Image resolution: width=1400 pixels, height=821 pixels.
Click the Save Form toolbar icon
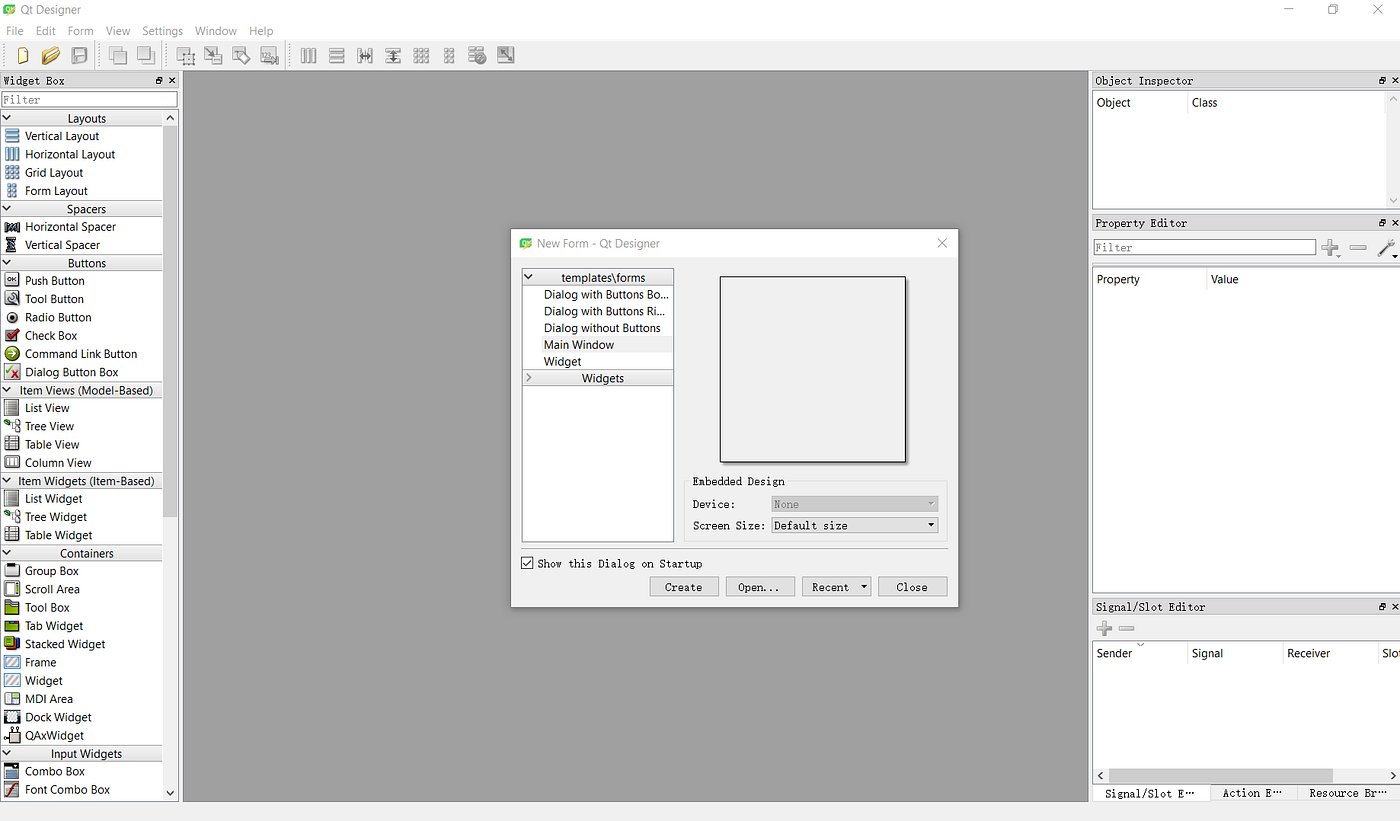pos(79,55)
